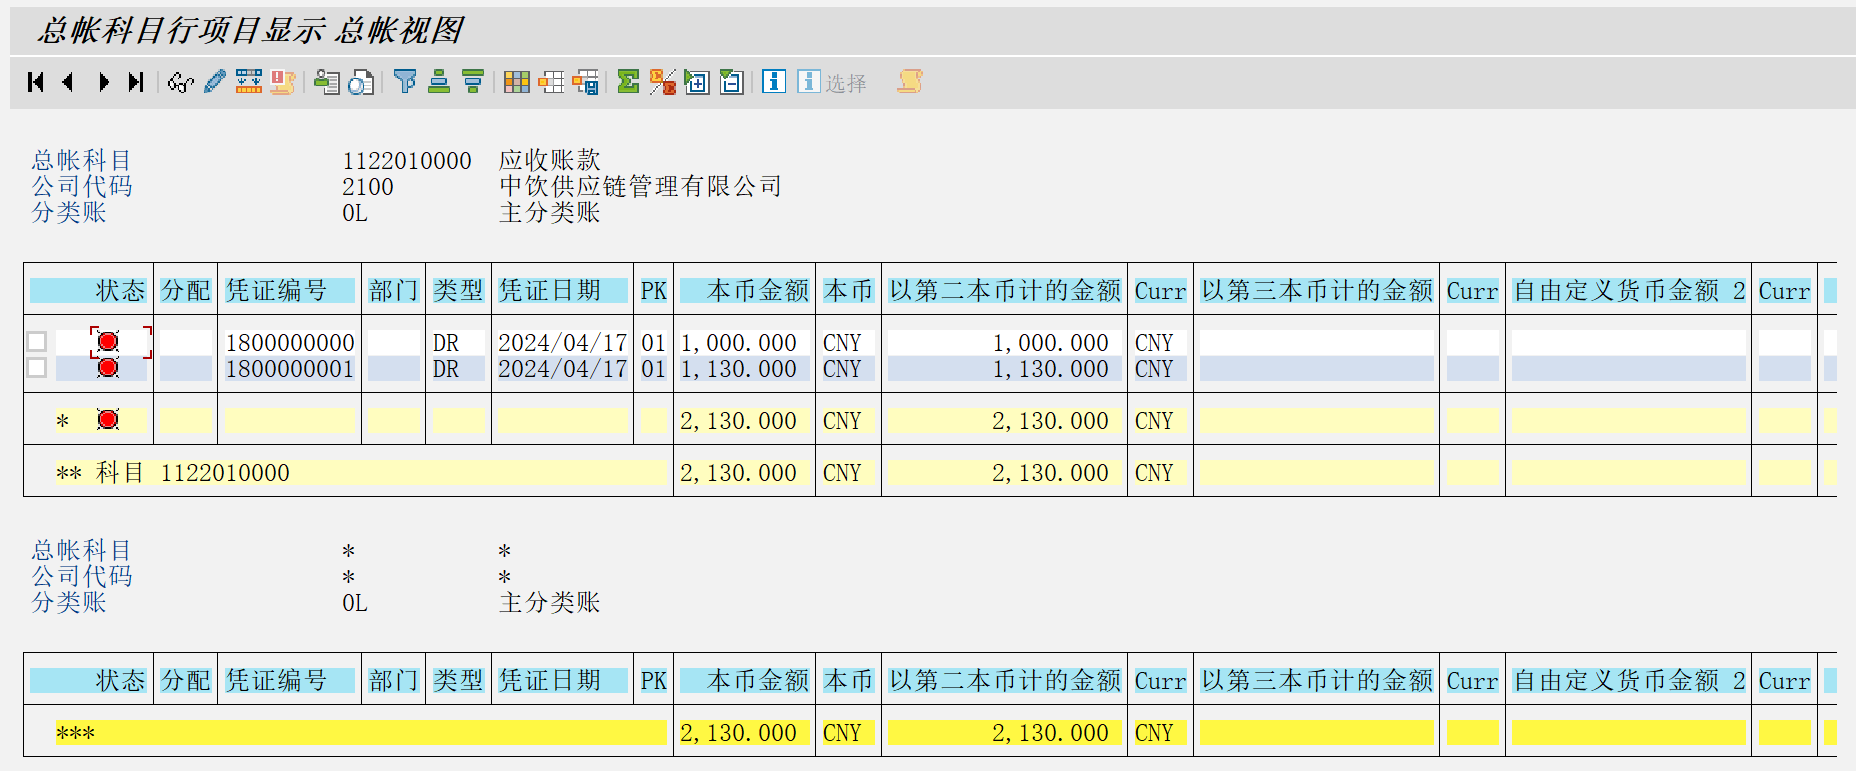The image size is (1856, 771).
Task: Click the 凭证日期 column header in the upper table
Action: click(x=562, y=291)
